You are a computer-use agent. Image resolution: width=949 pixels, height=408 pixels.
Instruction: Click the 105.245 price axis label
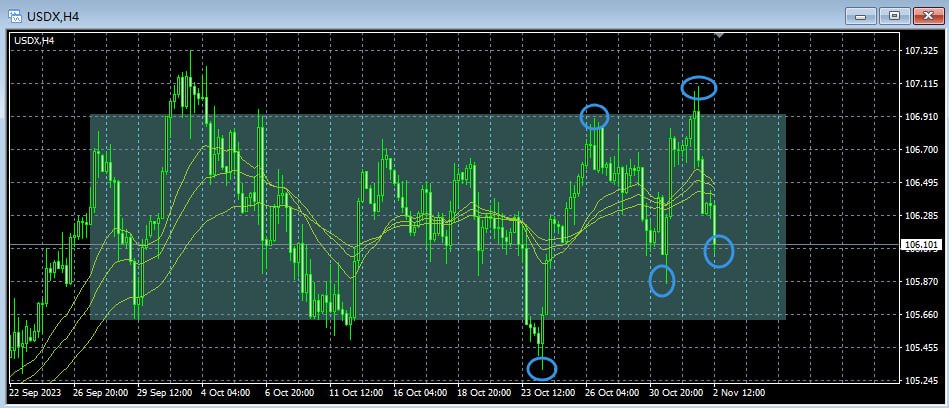[921, 381]
